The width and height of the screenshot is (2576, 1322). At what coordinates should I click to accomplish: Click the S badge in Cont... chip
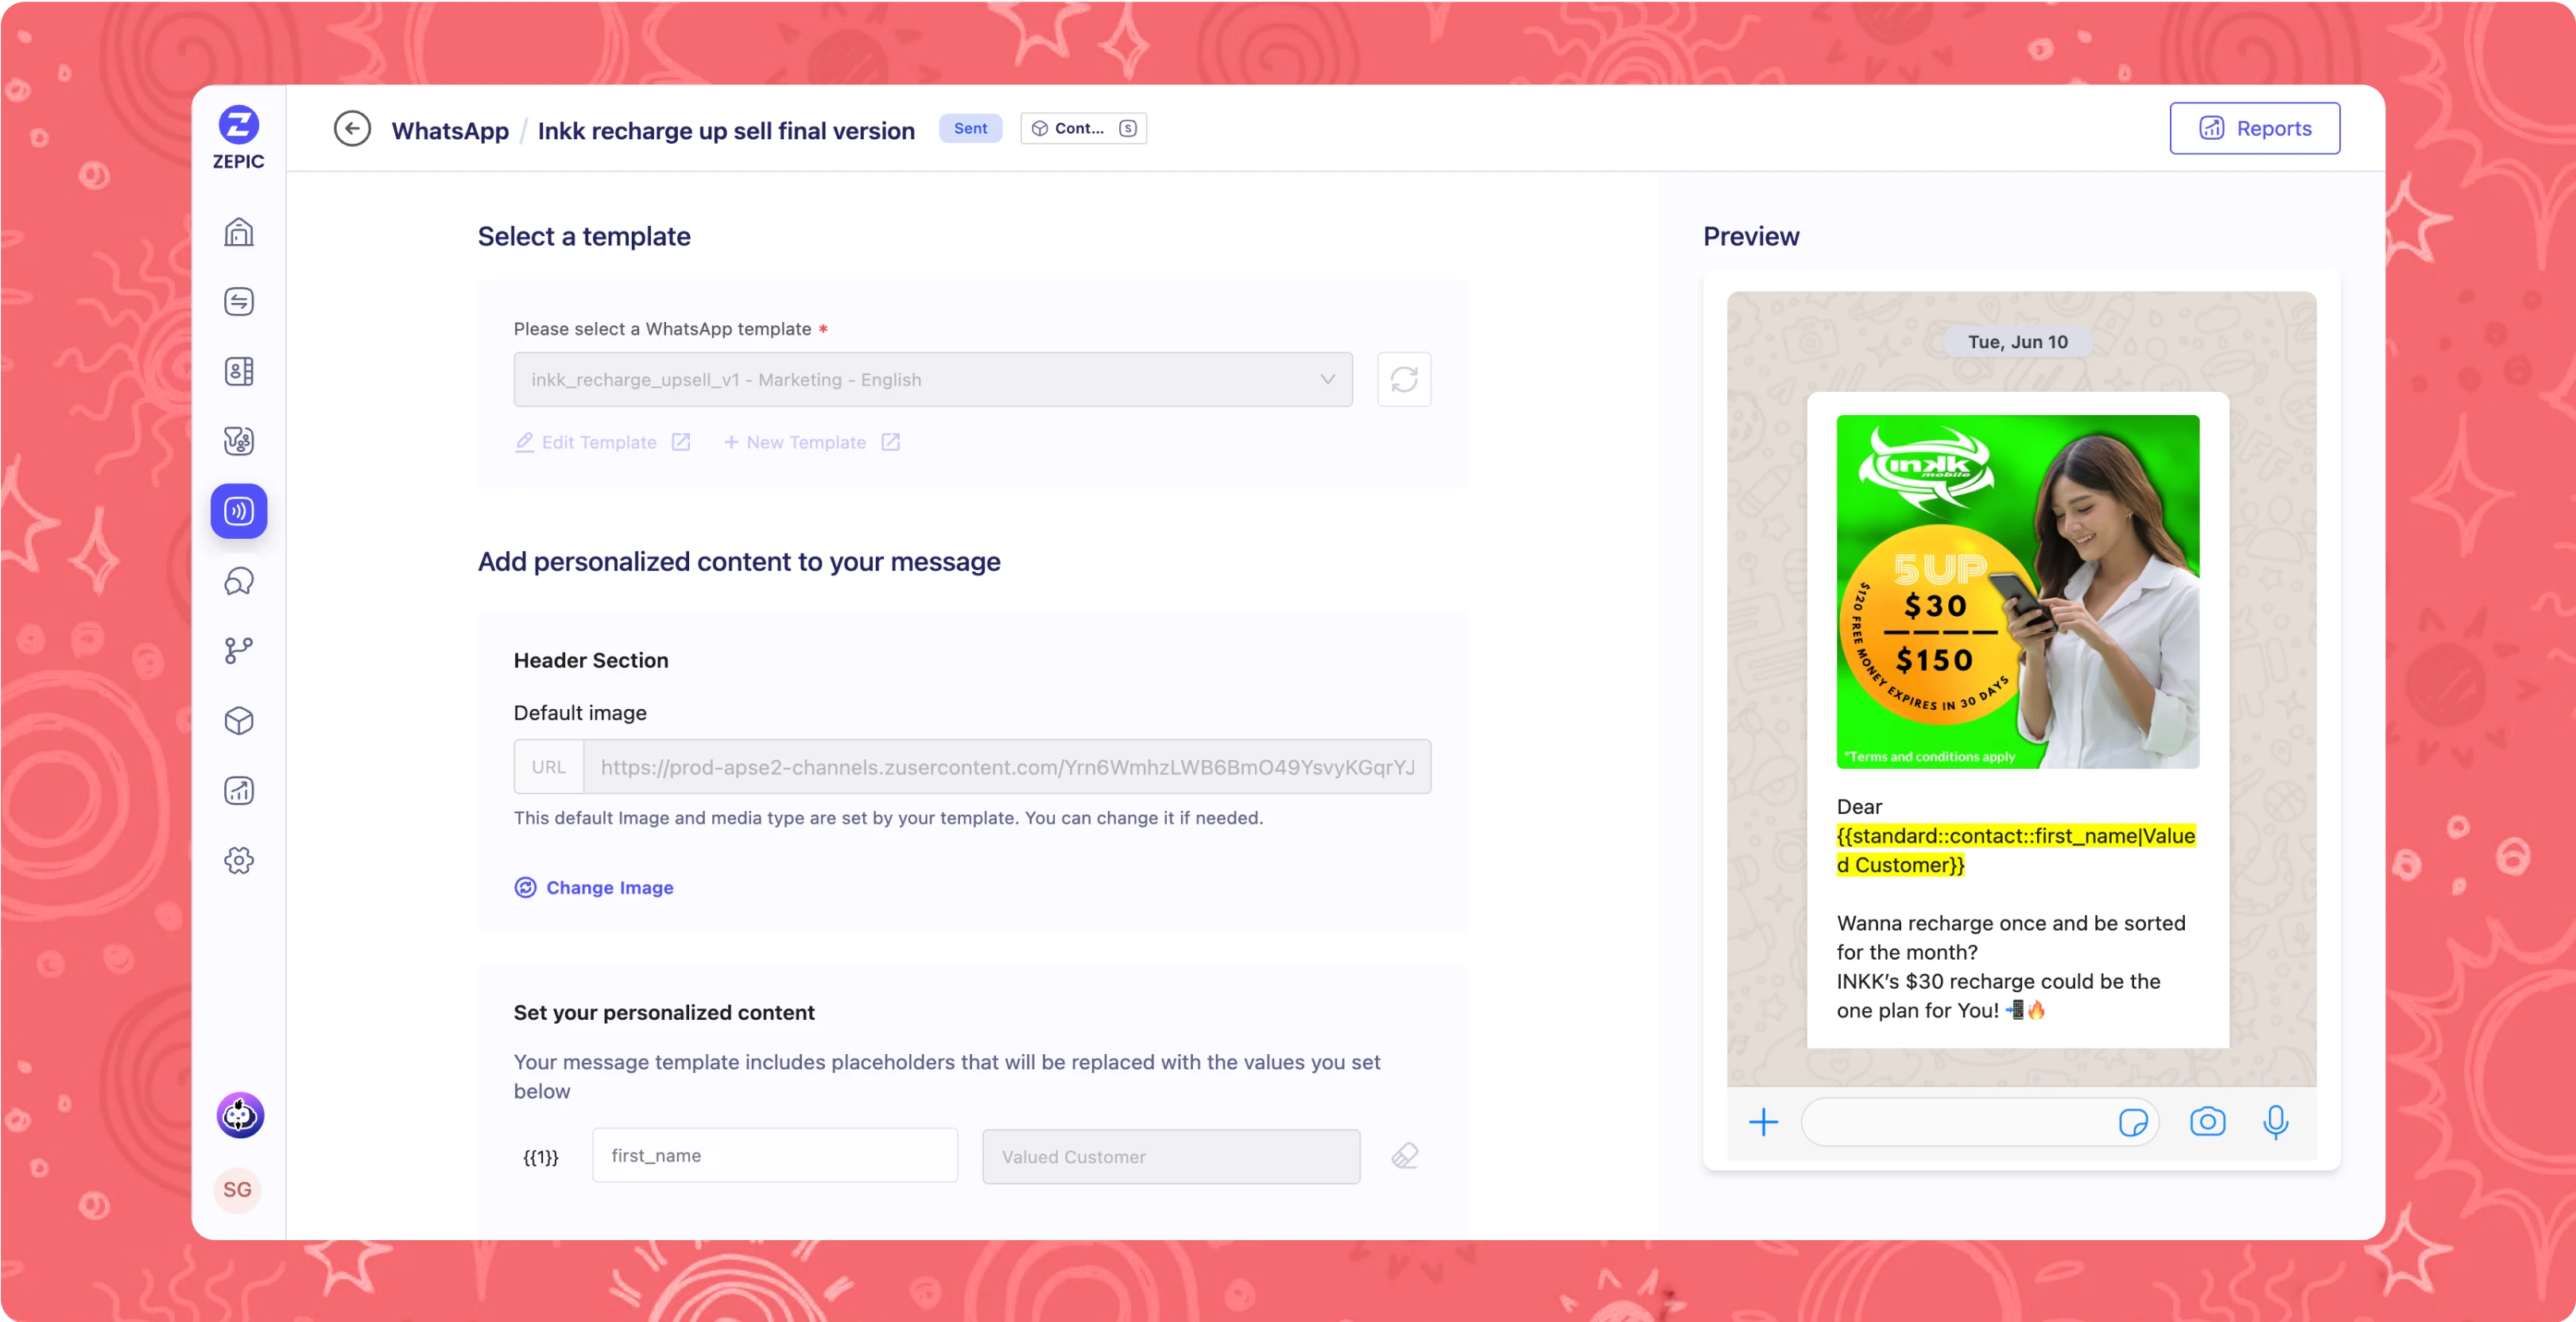[x=1128, y=129]
